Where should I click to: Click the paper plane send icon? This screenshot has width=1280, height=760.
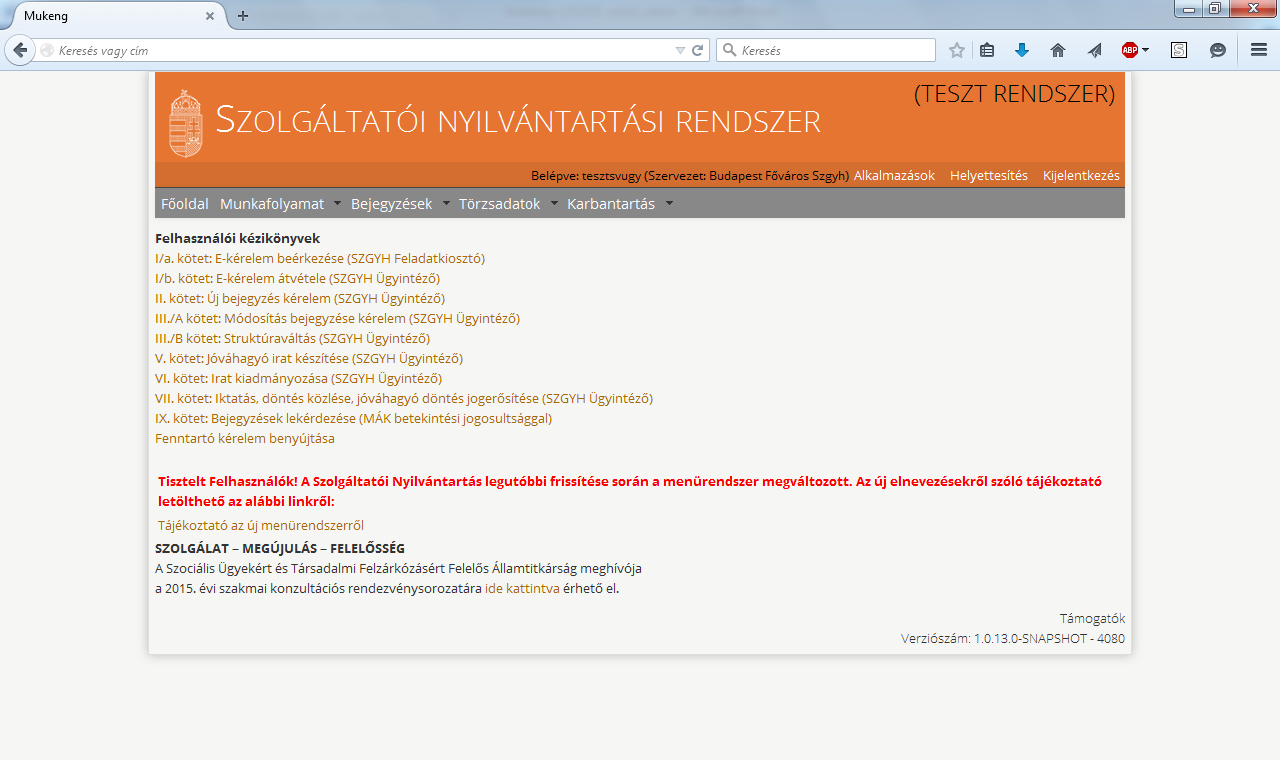1094,50
